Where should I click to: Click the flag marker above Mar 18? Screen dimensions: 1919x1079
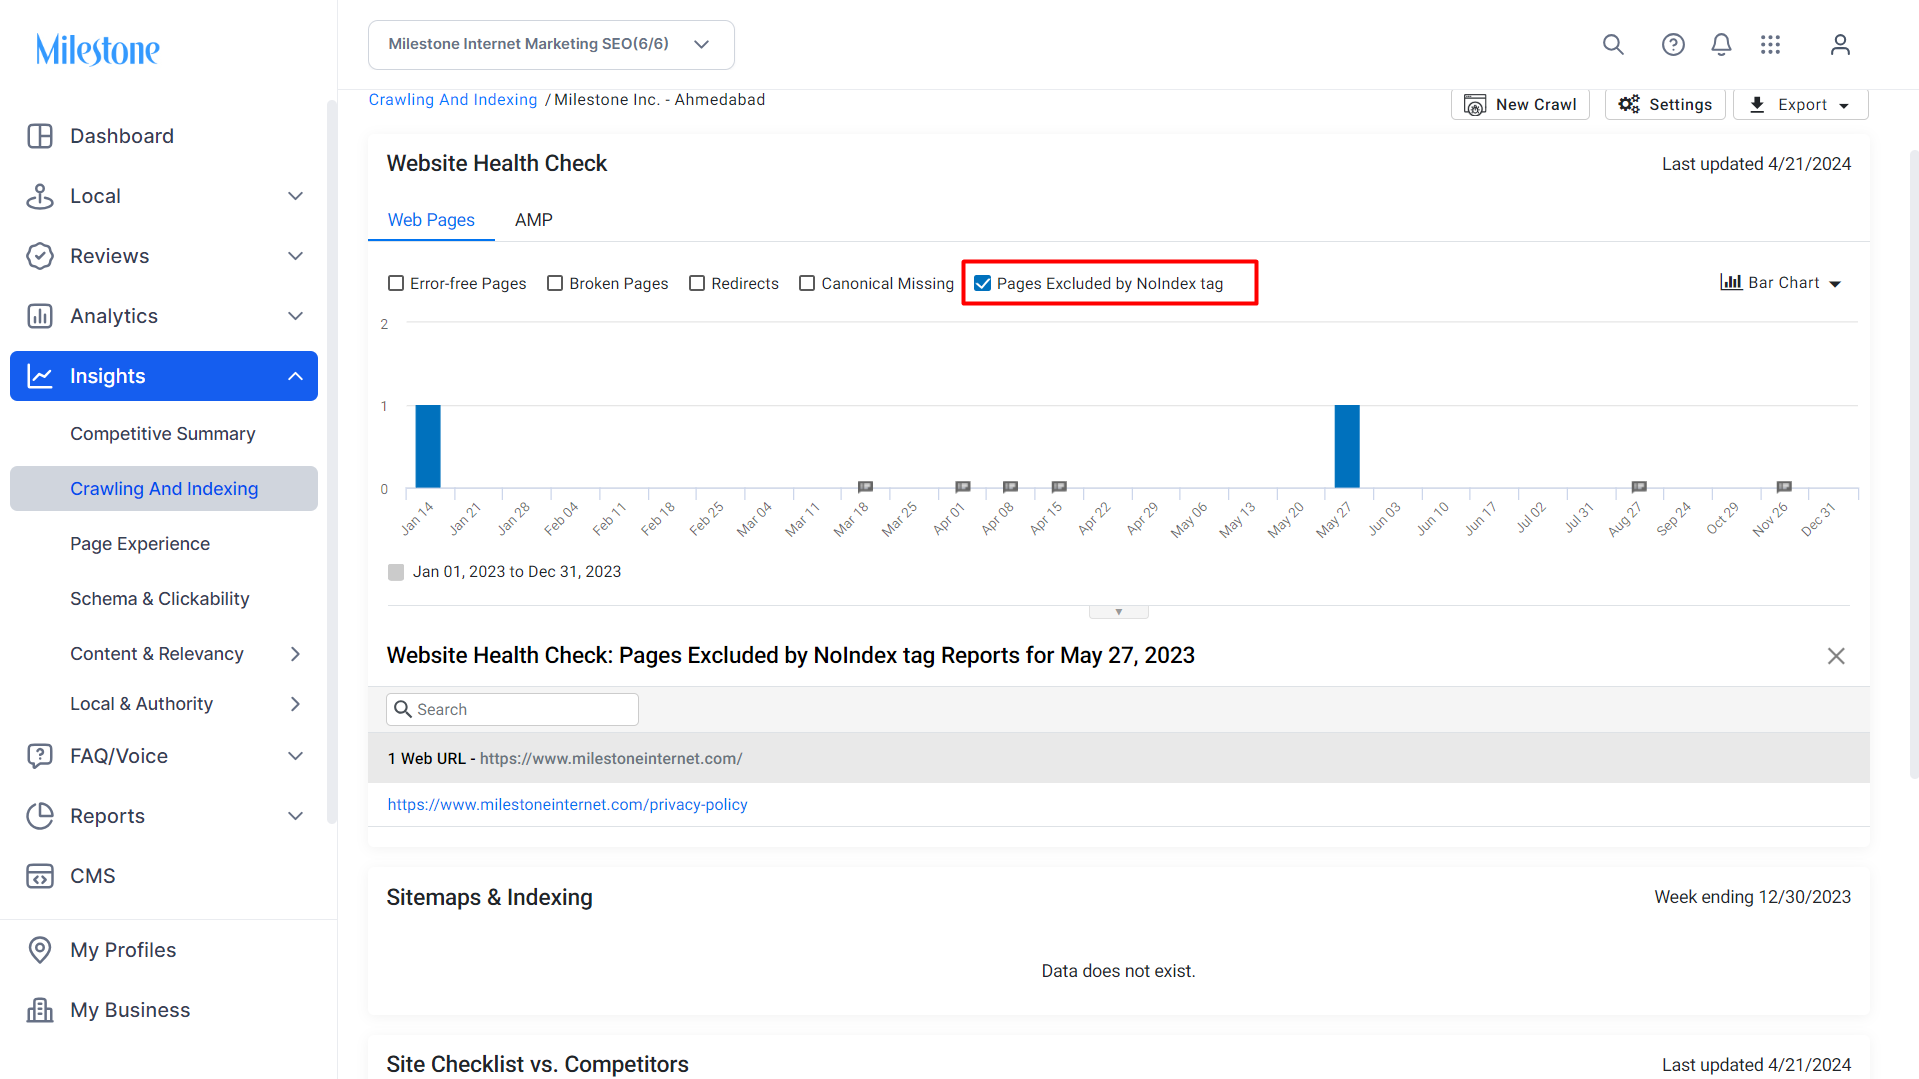866,487
